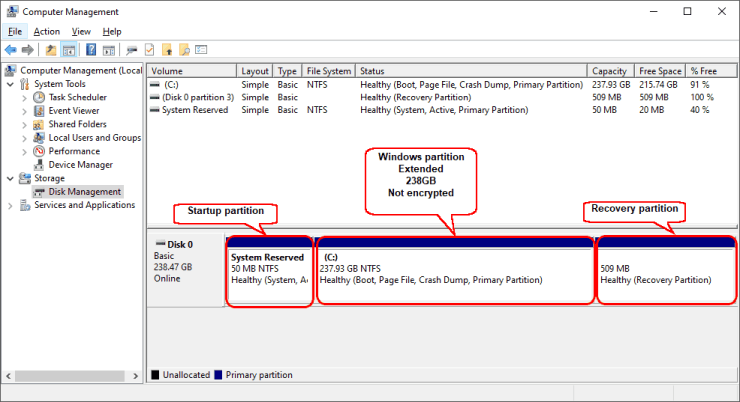The image size is (740, 402).
Task: Click the tree scrollbar left arrow
Action: tap(8, 376)
